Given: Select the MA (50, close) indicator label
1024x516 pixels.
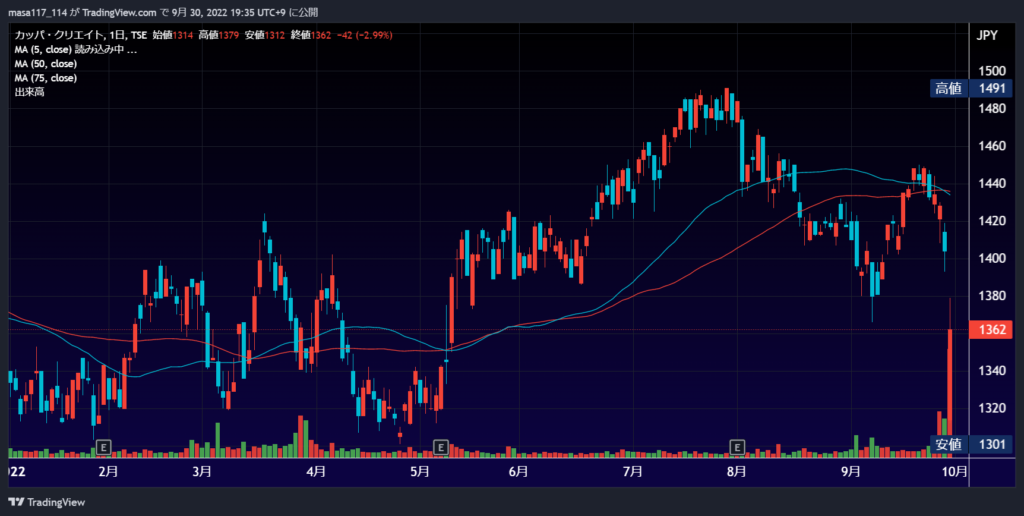Looking at the screenshot, I should pos(46,64).
